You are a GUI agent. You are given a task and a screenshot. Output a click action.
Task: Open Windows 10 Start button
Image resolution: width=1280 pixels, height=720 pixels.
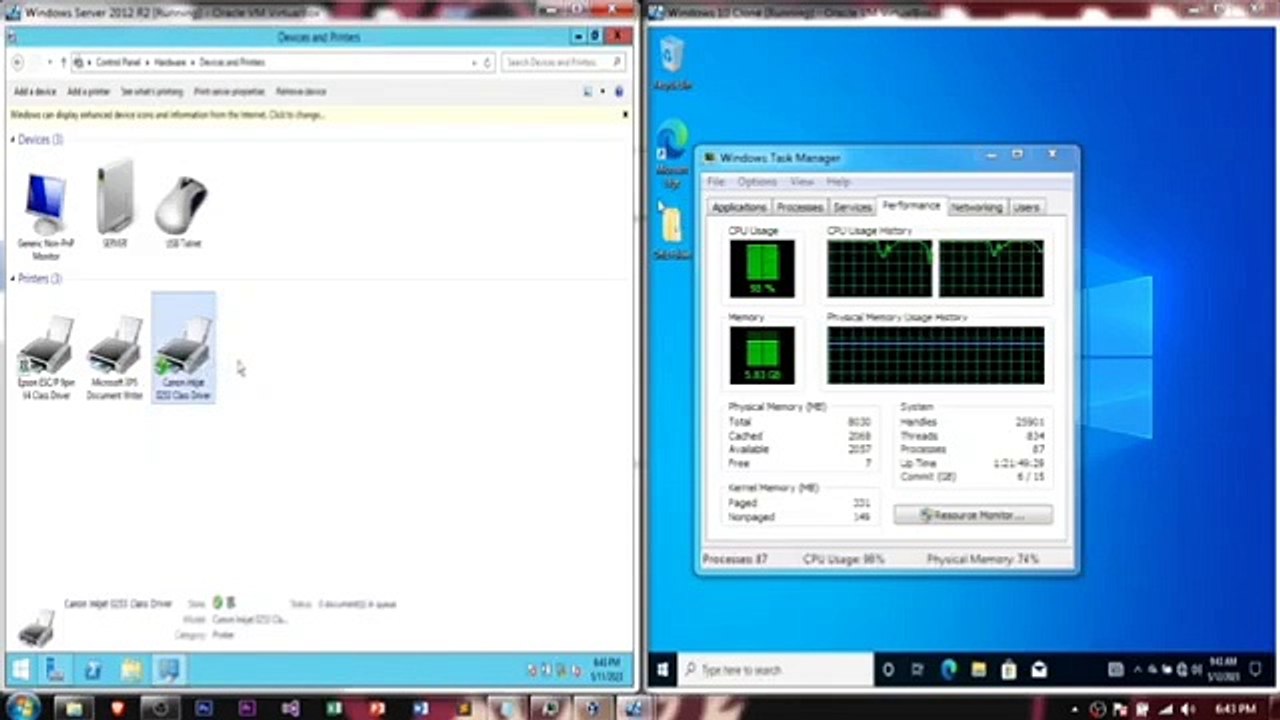click(662, 669)
